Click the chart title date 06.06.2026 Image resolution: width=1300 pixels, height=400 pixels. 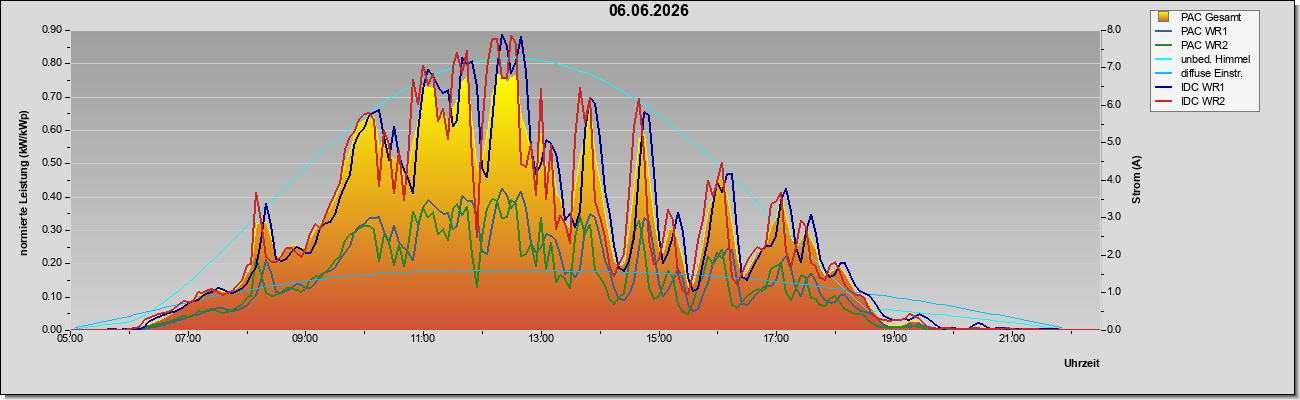pos(649,11)
